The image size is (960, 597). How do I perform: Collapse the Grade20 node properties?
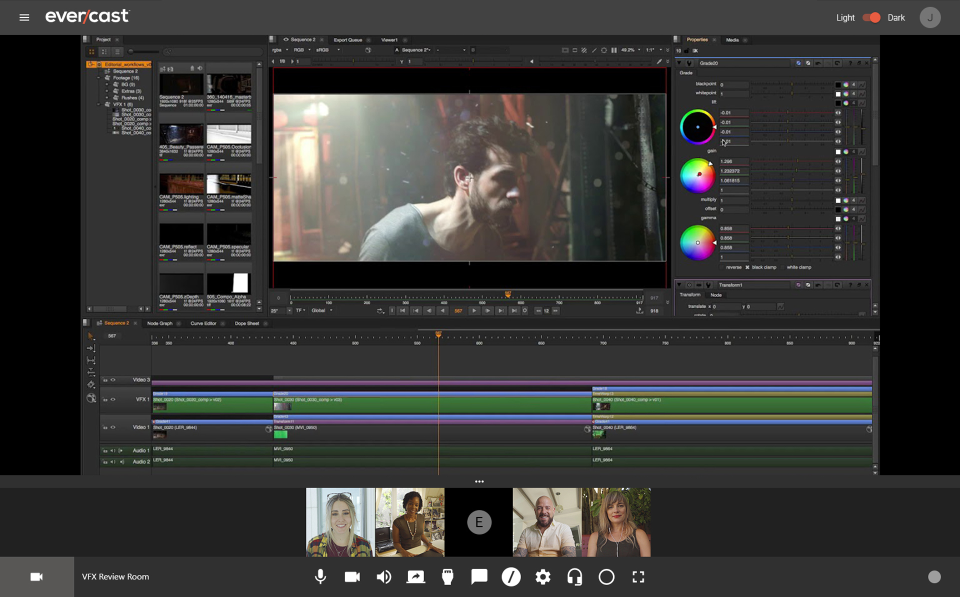(x=681, y=62)
